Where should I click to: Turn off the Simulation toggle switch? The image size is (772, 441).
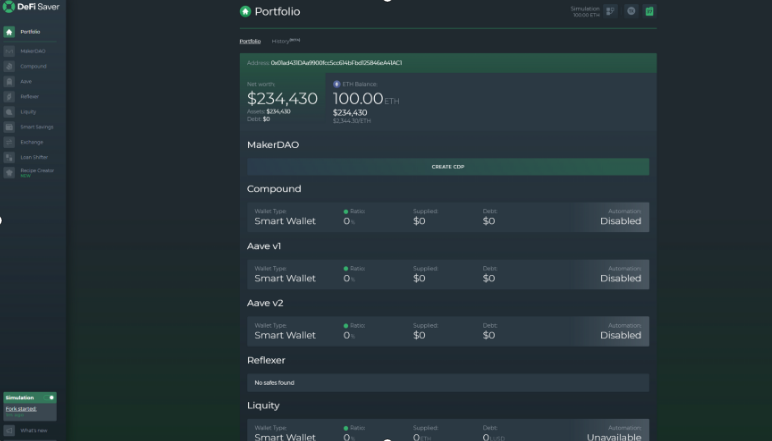49,398
